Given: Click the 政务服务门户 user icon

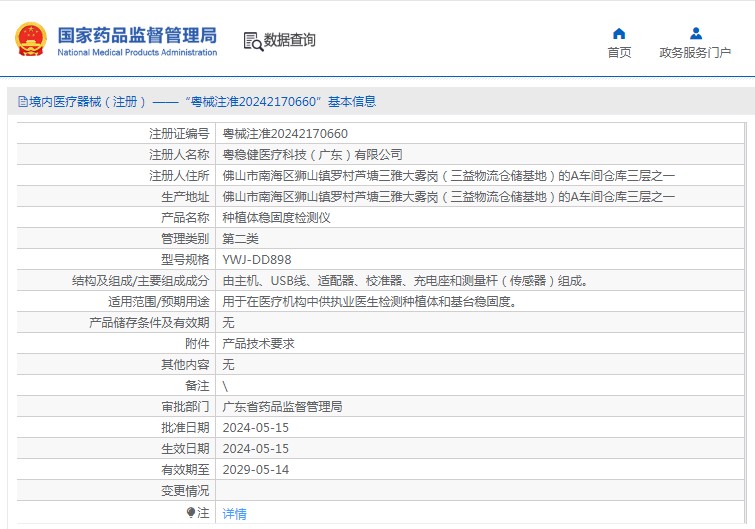Looking at the screenshot, I should click(695, 34).
